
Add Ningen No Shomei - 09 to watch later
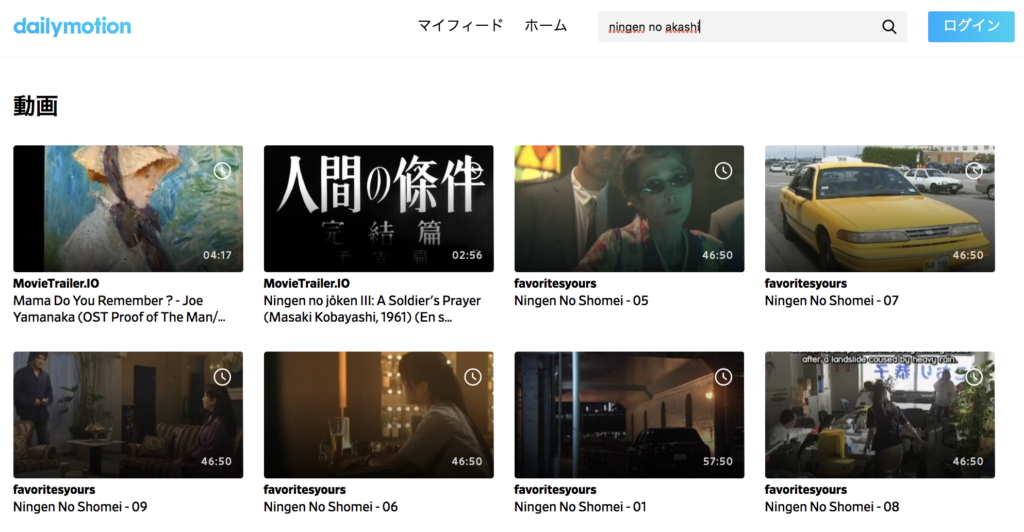point(222,377)
